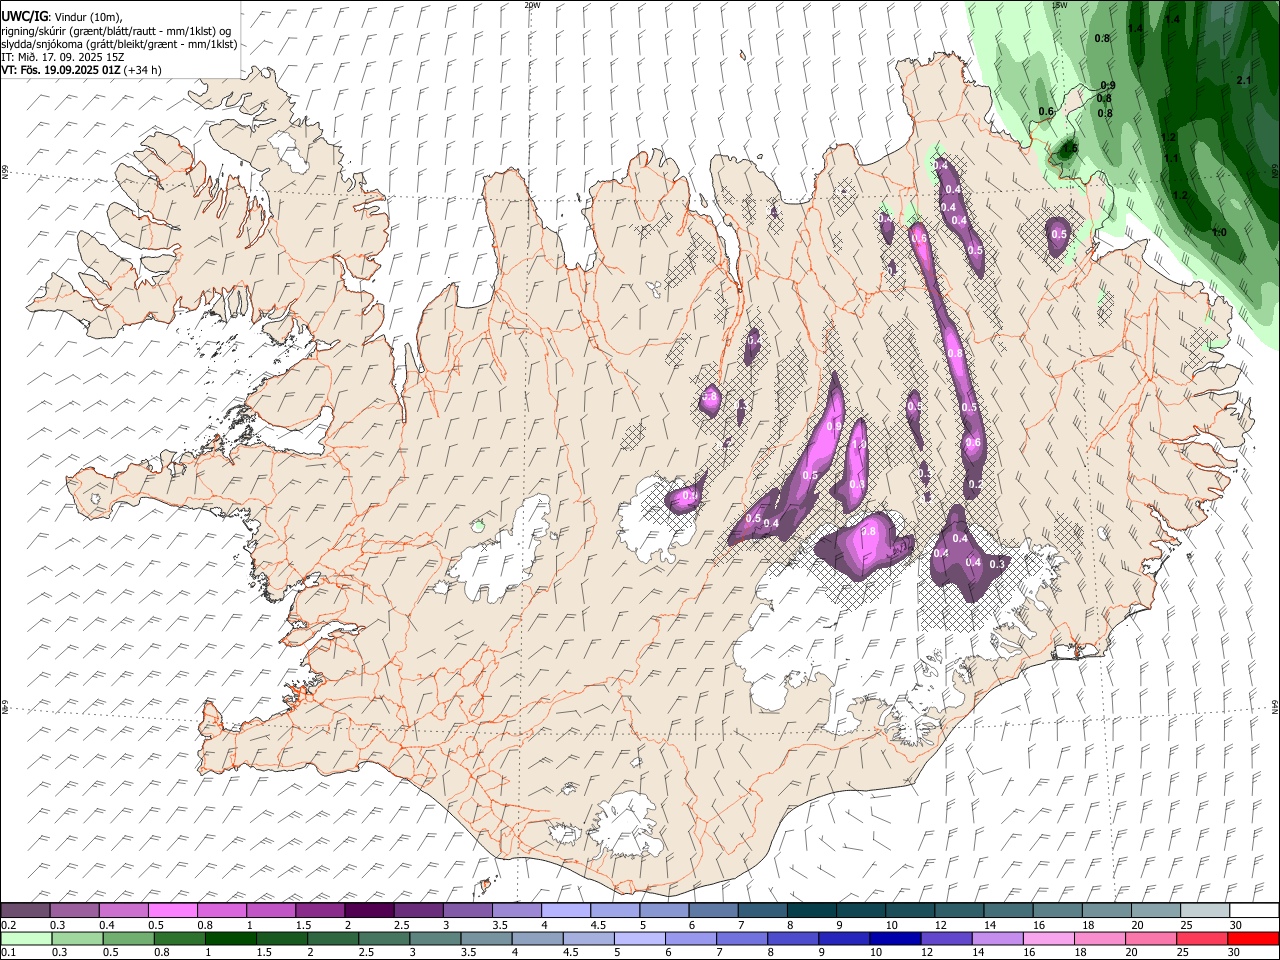Click the '2.1' rain value on the map

click(1244, 80)
